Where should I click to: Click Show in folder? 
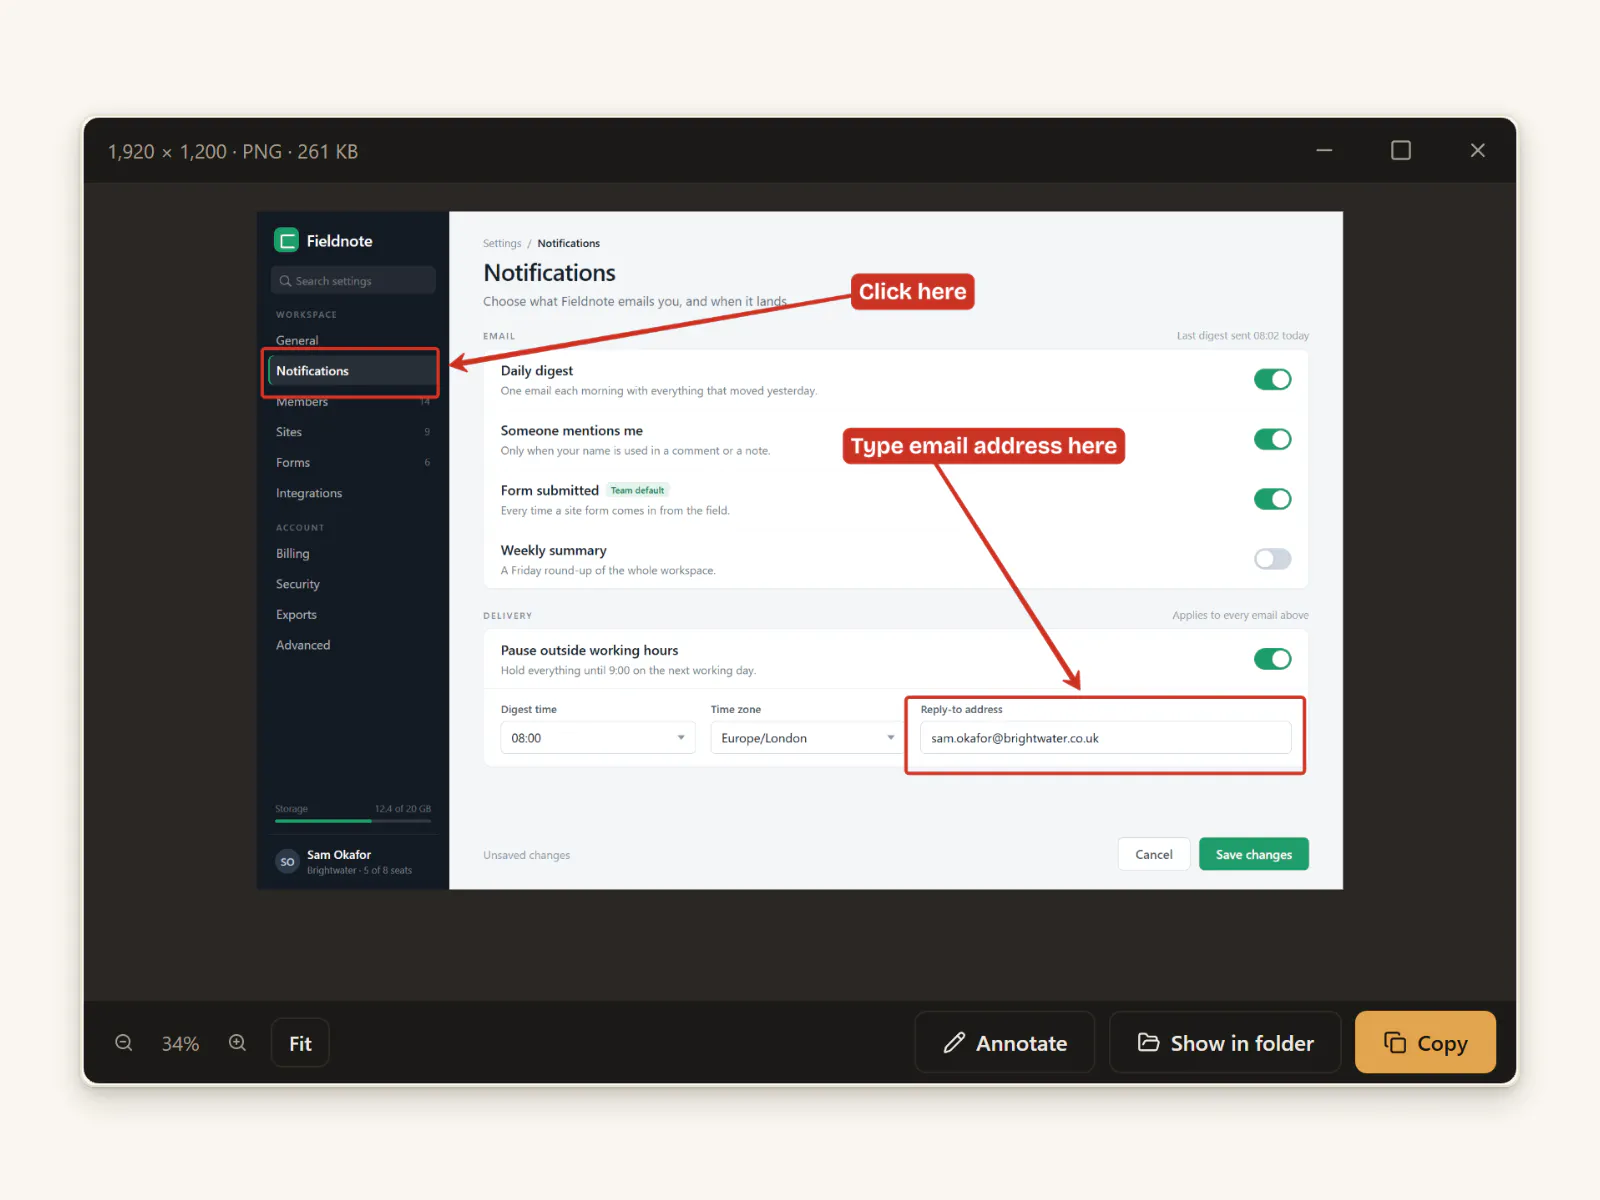pos(1225,1043)
